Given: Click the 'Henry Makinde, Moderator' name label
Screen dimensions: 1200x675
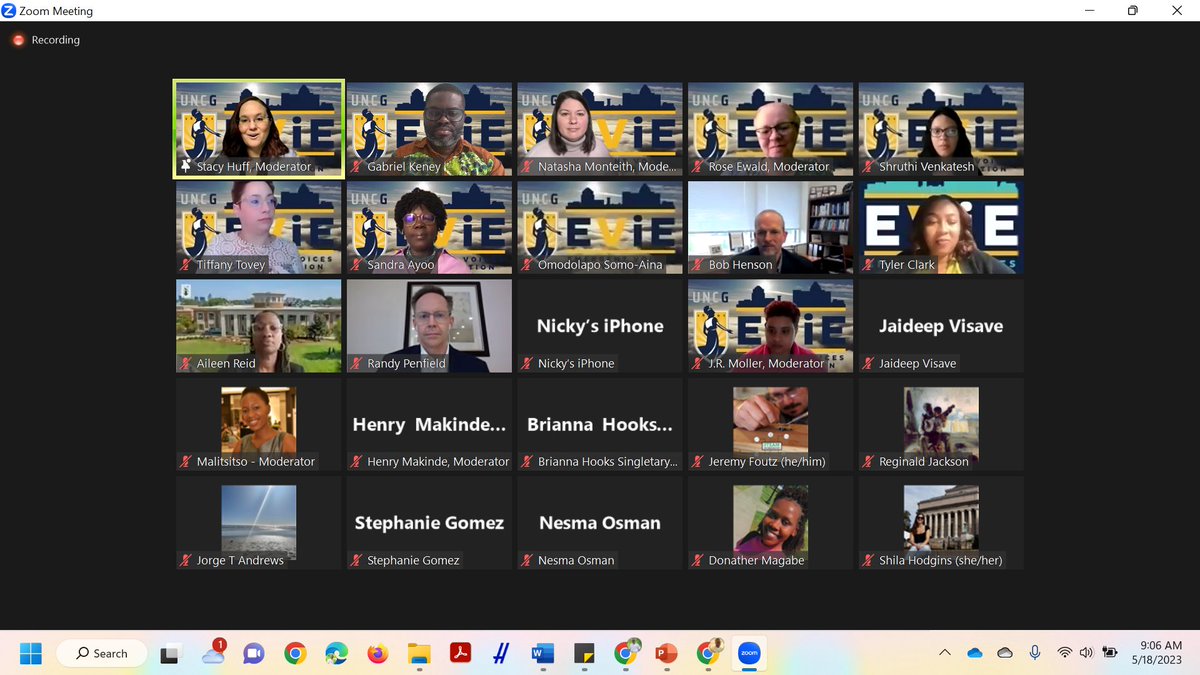Looking at the screenshot, I should tap(438, 462).
